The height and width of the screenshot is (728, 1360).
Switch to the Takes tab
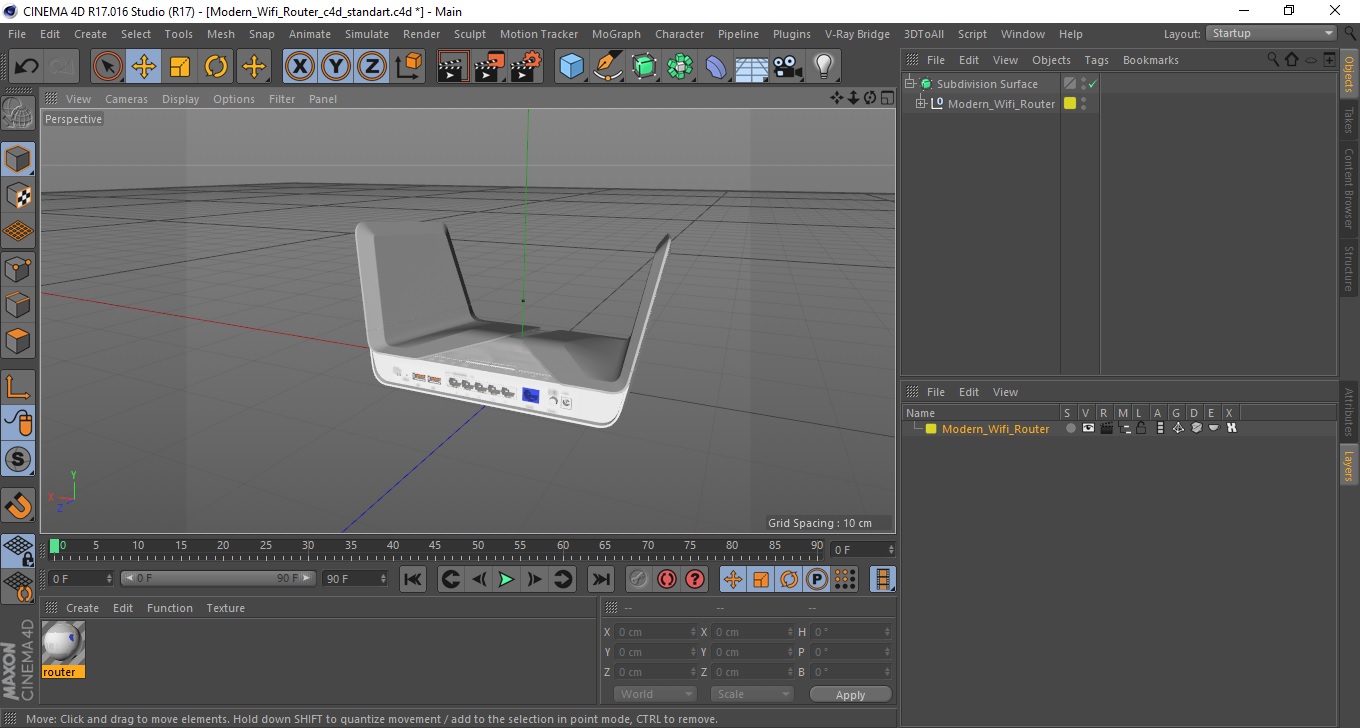(x=1349, y=120)
